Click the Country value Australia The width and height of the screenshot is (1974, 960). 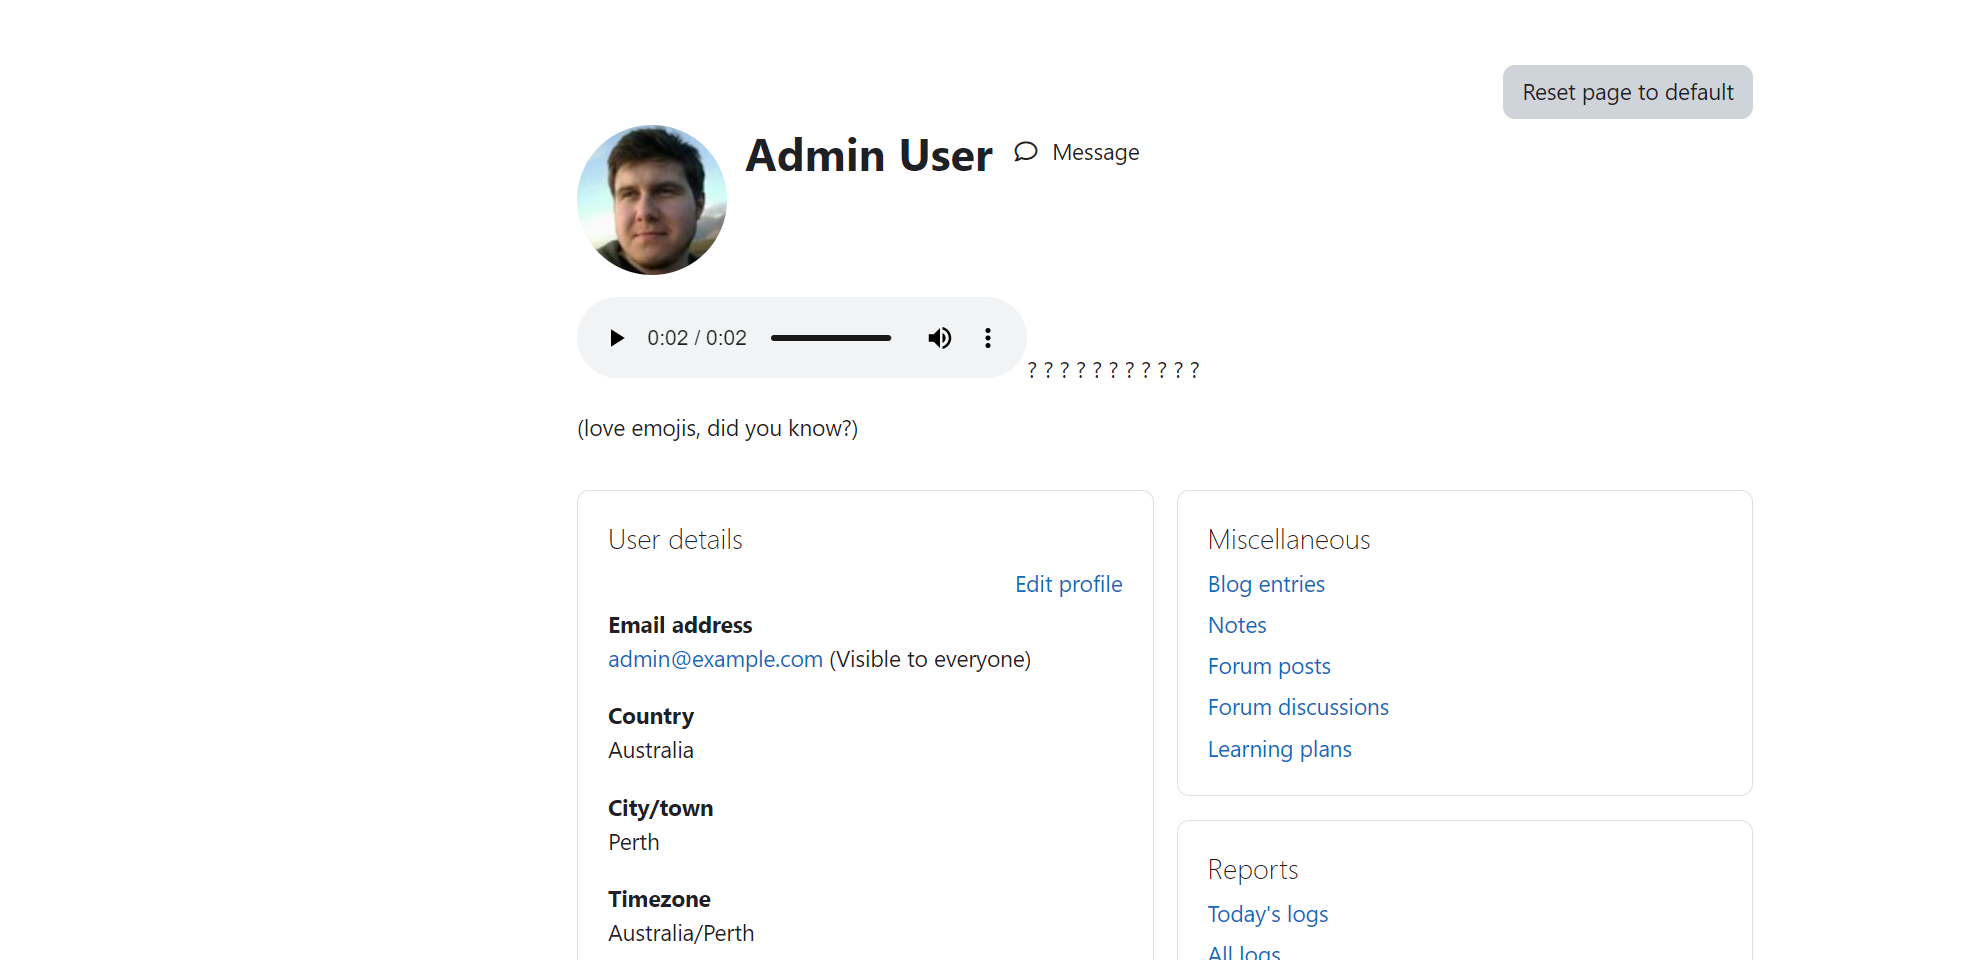pyautogui.click(x=650, y=750)
